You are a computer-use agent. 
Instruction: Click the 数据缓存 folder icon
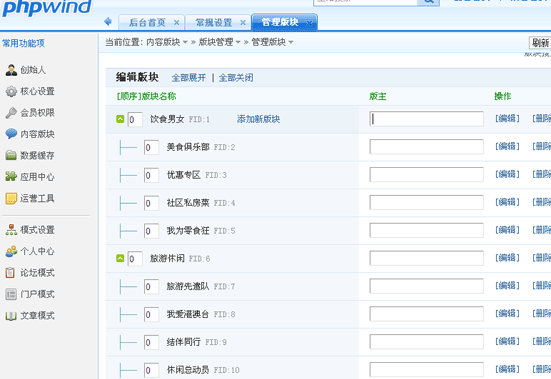[x=11, y=155]
